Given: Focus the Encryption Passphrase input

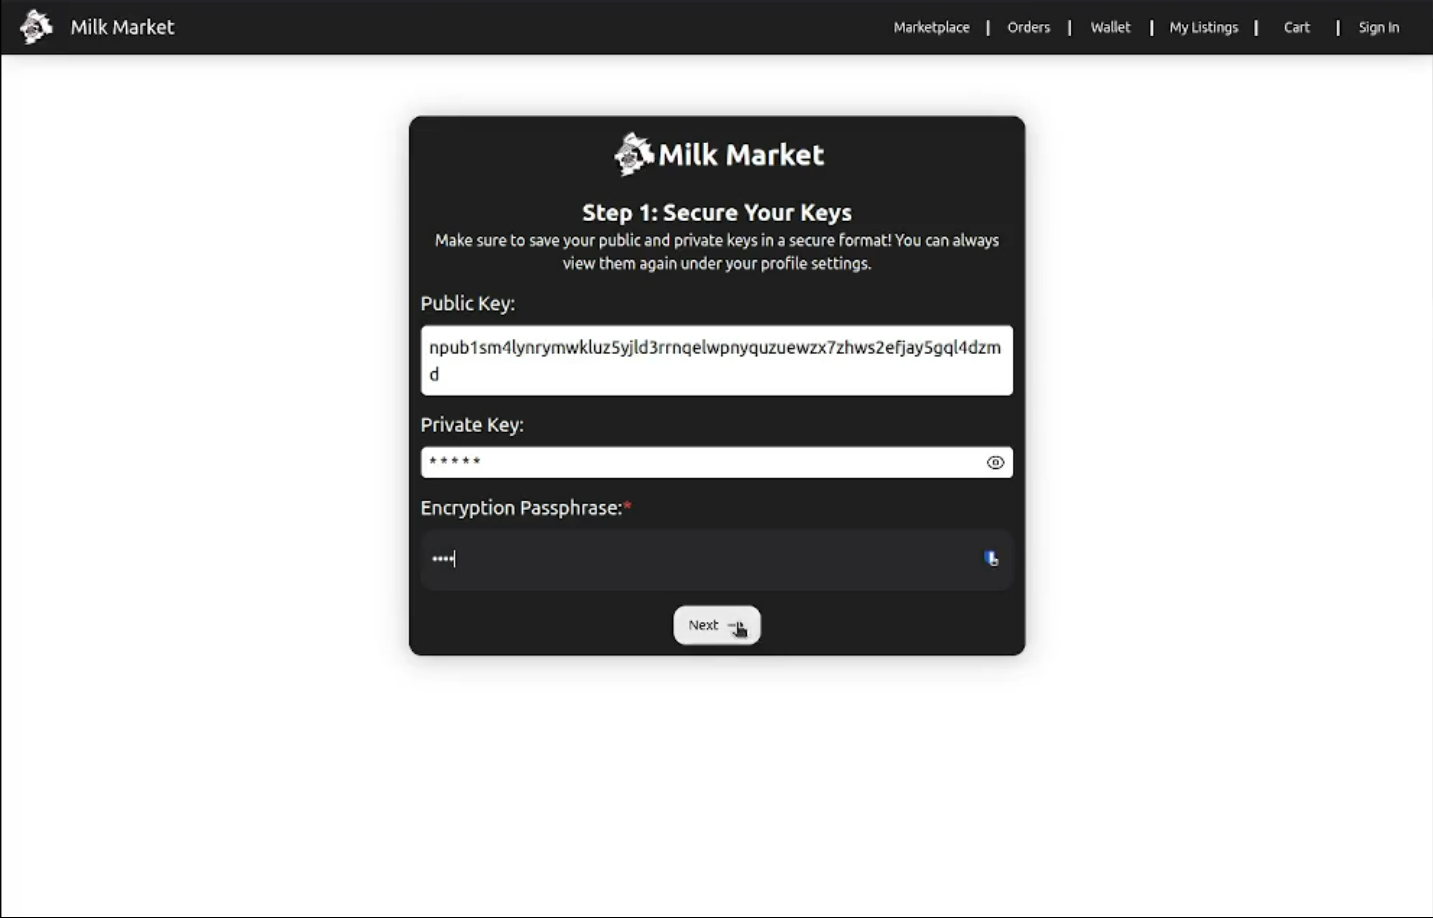Looking at the screenshot, I should tap(700, 559).
